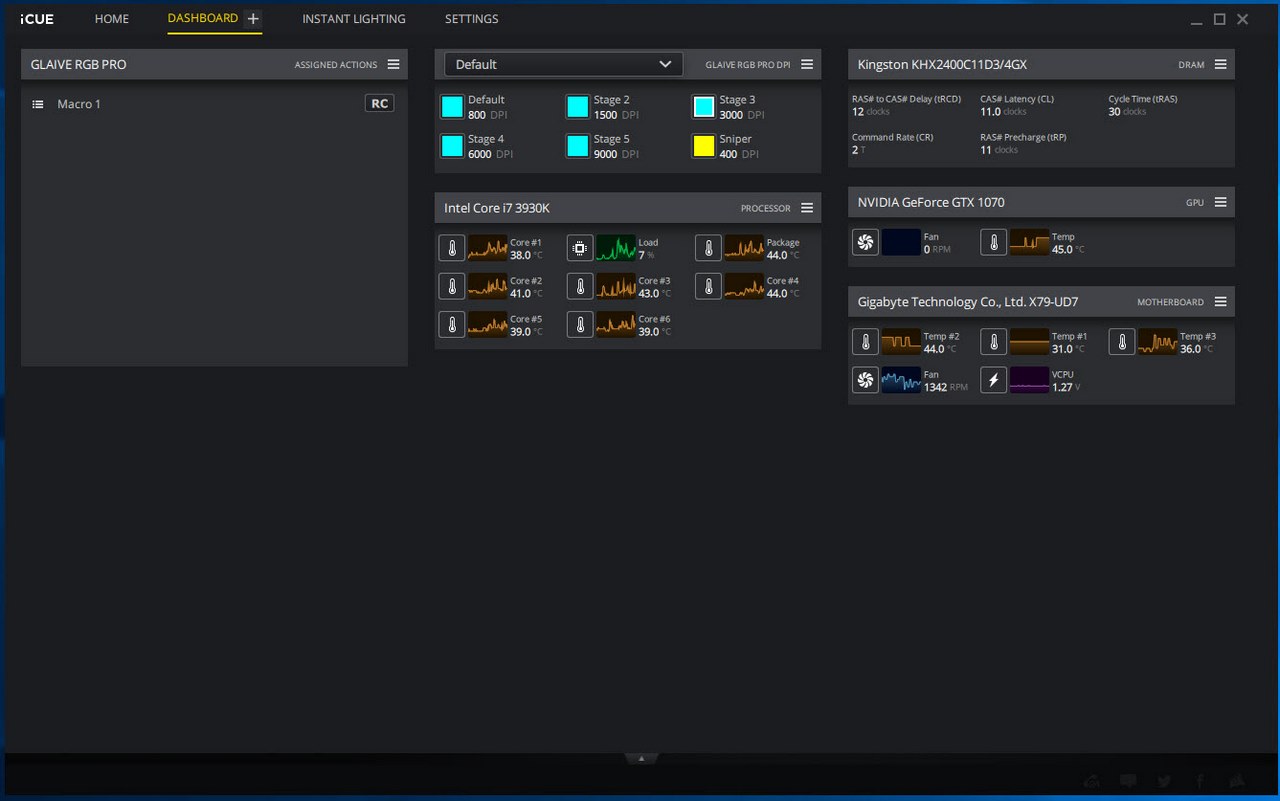The image size is (1280, 801).
Task: Click the CAS# Latency 11.0 clocks value
Action: (1003, 112)
